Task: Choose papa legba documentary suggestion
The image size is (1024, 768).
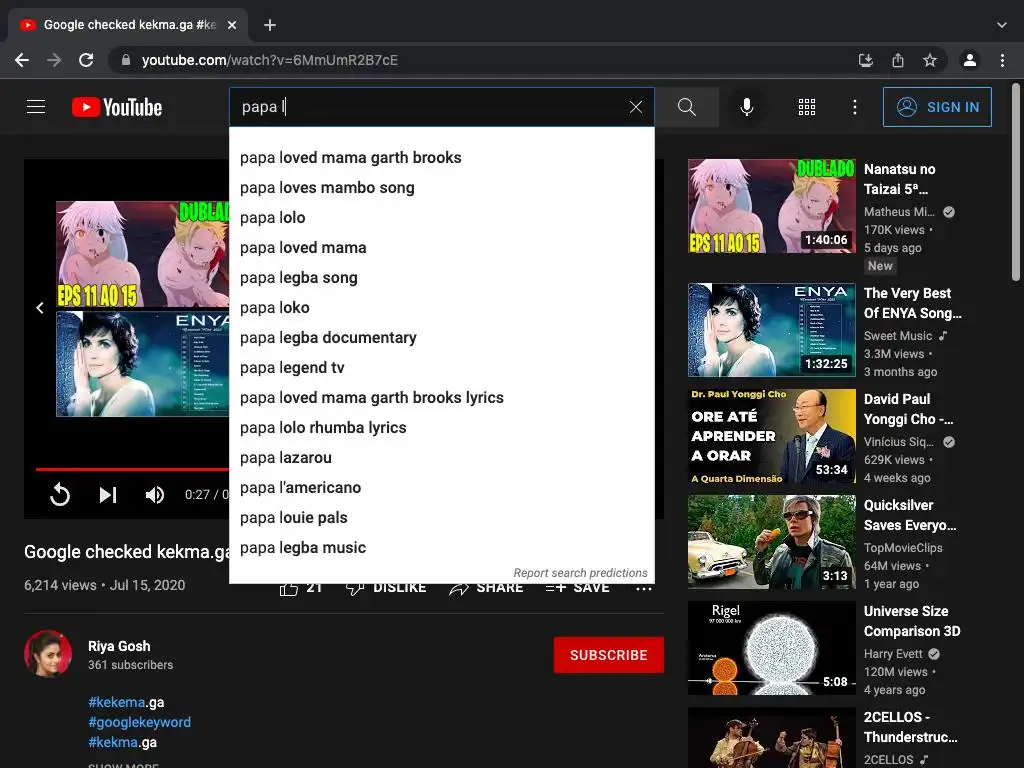Action: [441, 338]
